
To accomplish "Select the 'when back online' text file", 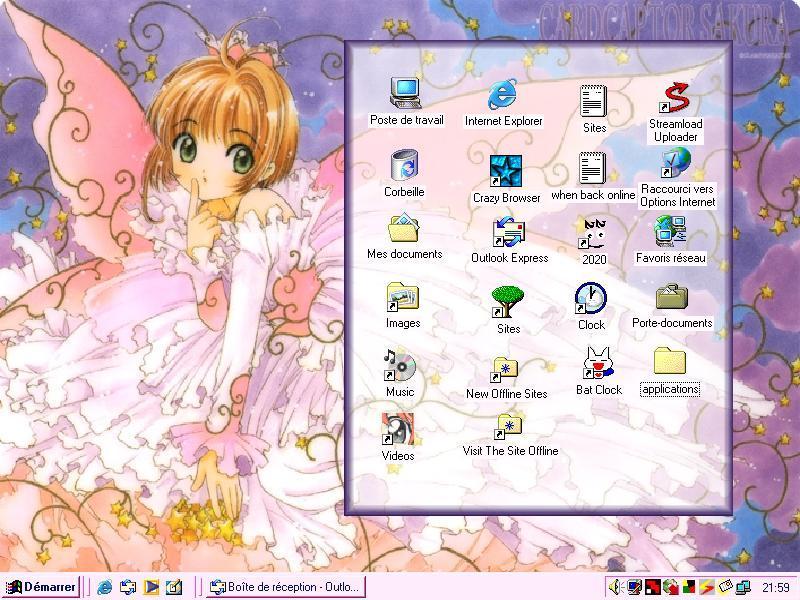I will click(593, 176).
